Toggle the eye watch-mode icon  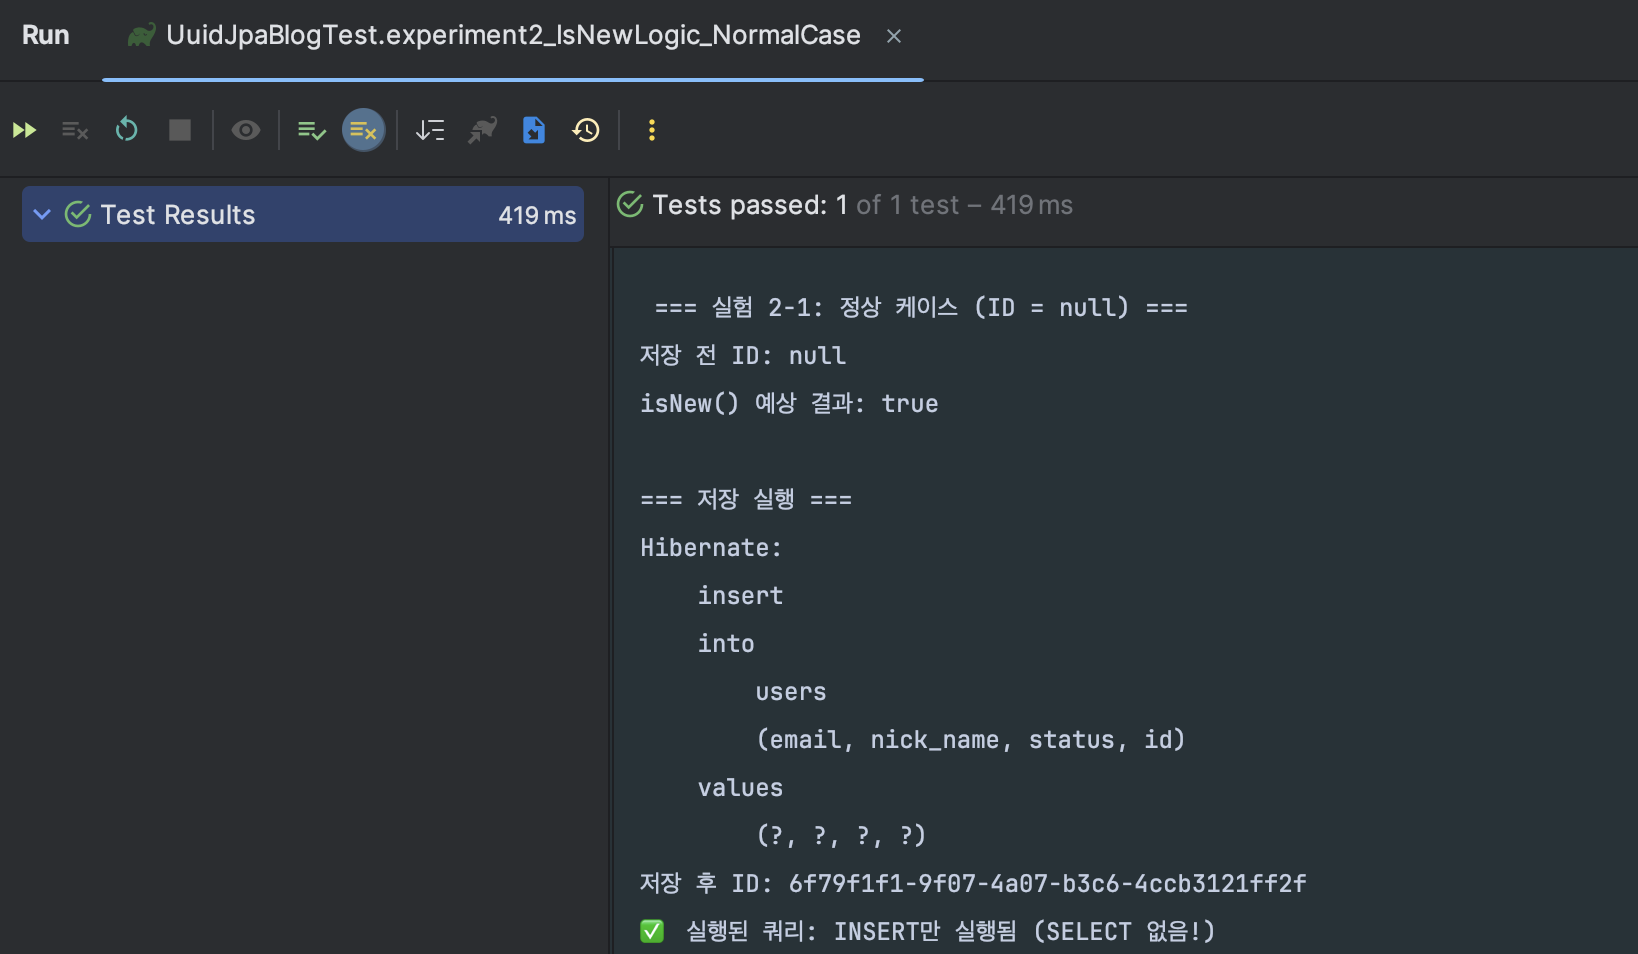(x=246, y=130)
